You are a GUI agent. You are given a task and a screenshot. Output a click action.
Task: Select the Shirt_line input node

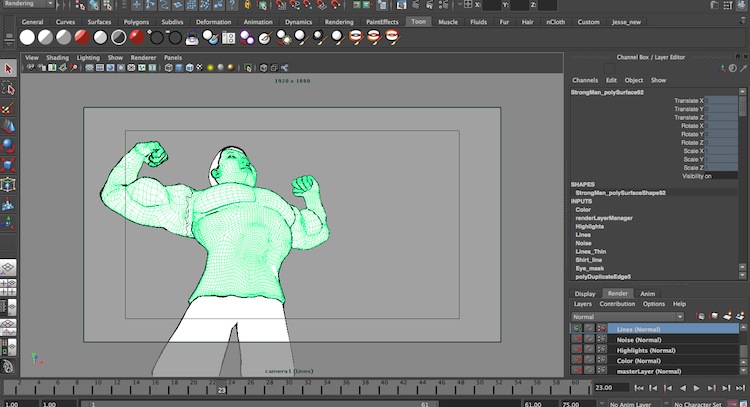(591, 260)
